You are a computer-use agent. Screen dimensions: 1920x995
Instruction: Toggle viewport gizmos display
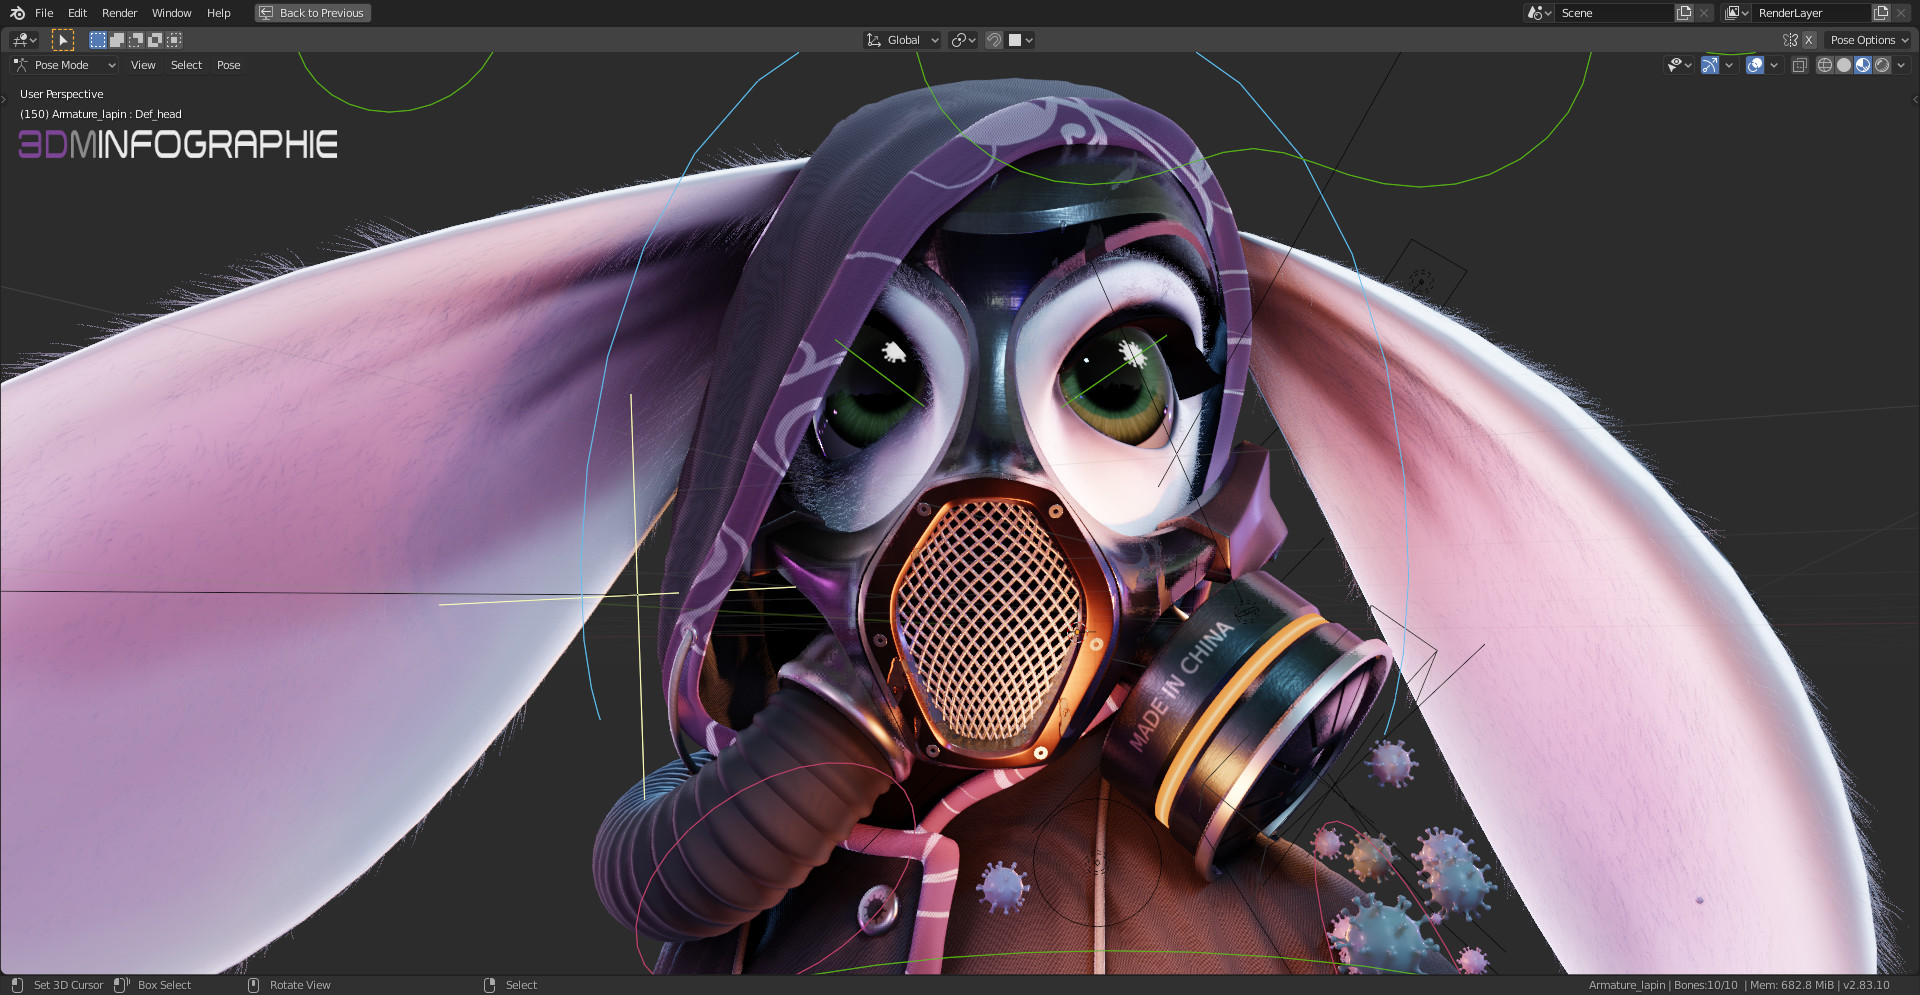tap(1710, 65)
